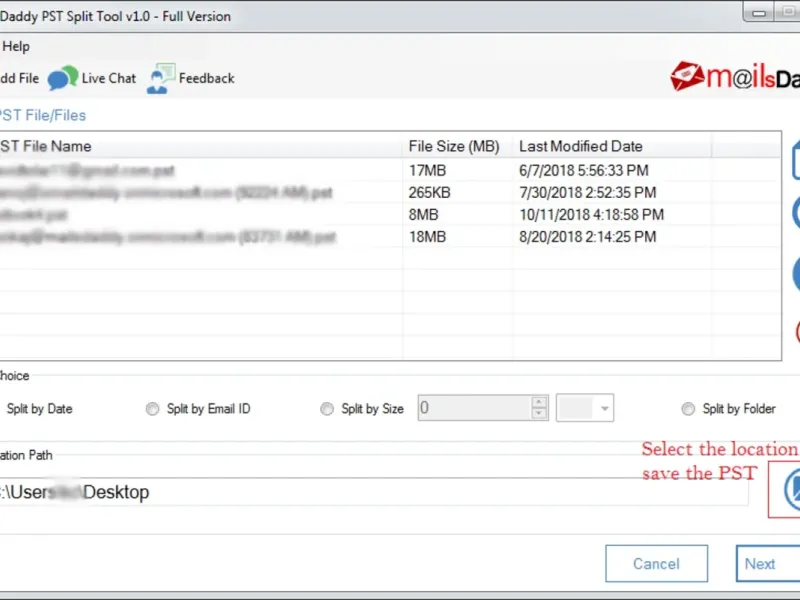Select the 18MB file size cell

[428, 237]
